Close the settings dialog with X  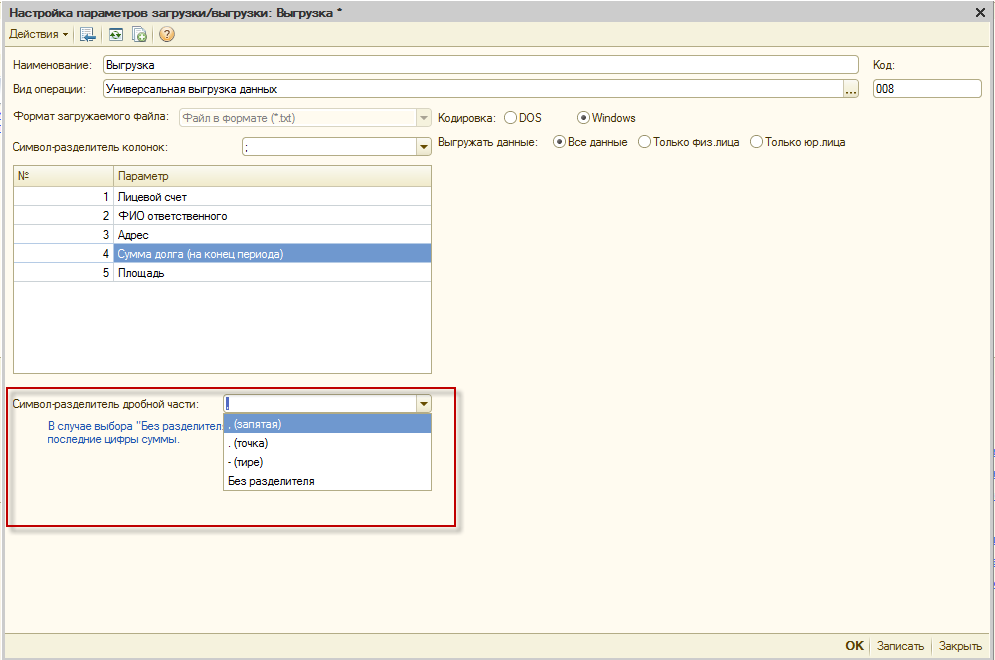tap(980, 13)
